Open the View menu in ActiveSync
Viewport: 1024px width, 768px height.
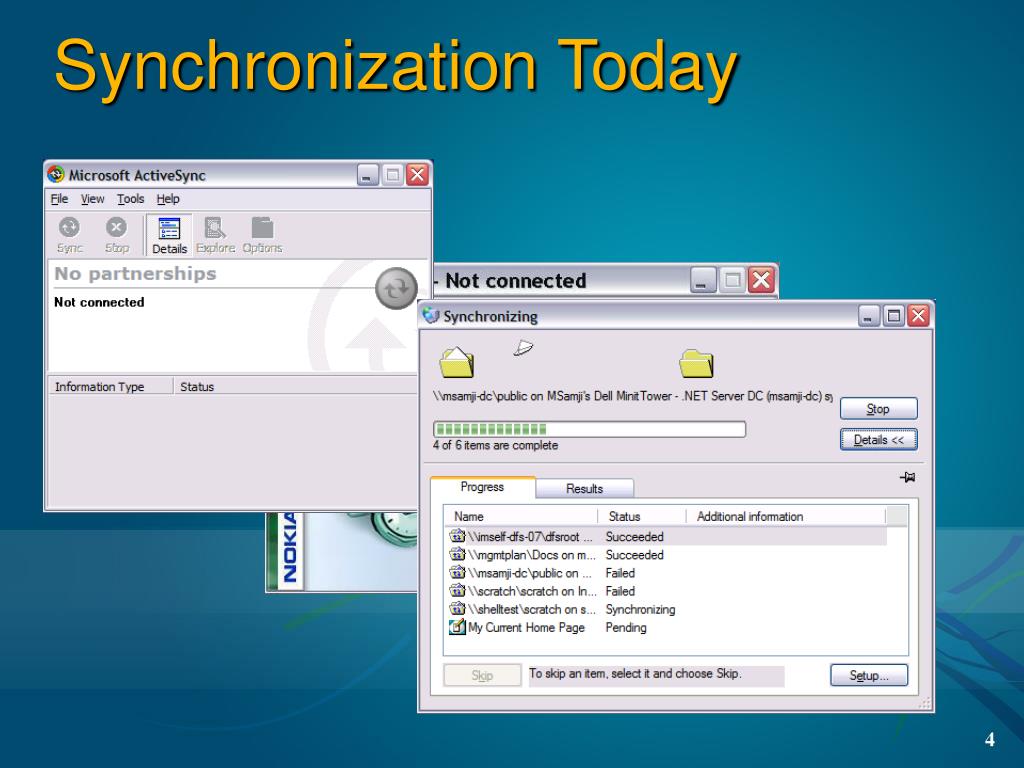point(92,199)
